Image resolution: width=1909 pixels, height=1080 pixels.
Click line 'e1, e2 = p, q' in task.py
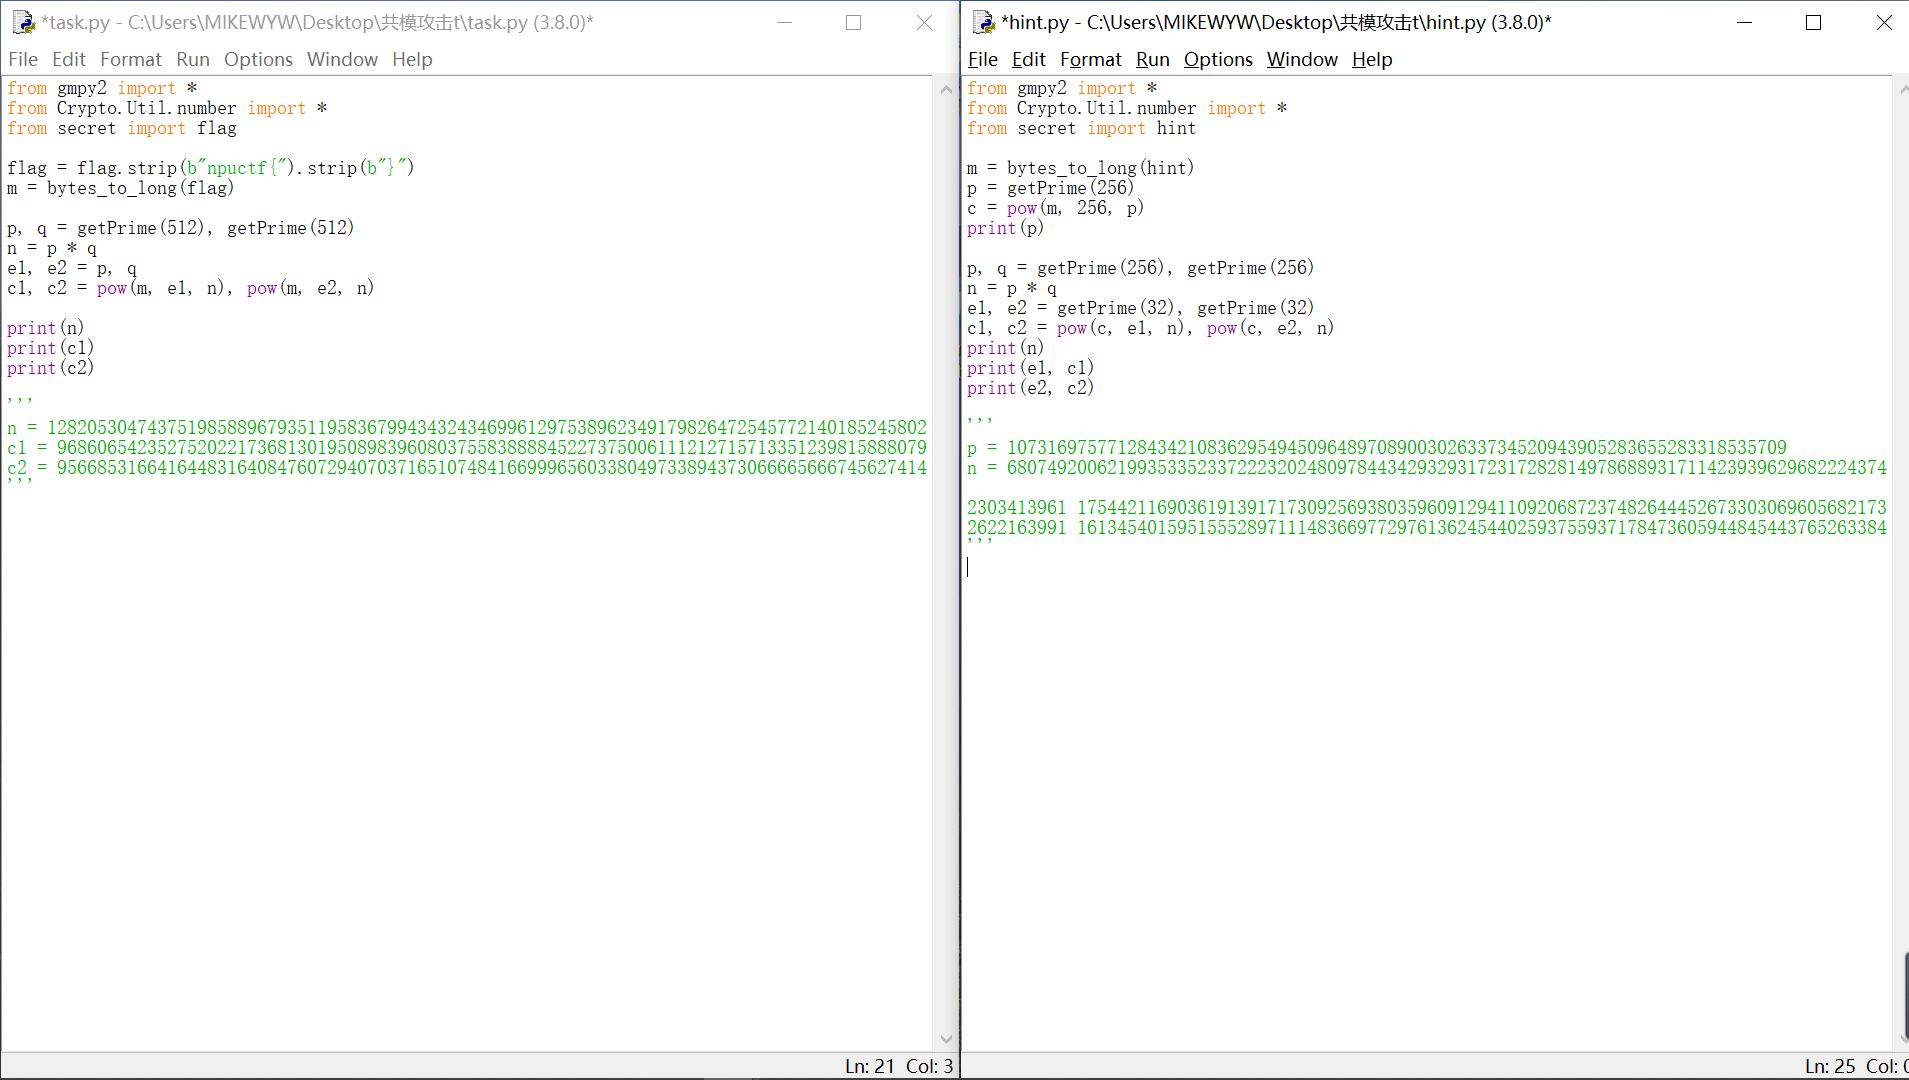click(x=72, y=268)
